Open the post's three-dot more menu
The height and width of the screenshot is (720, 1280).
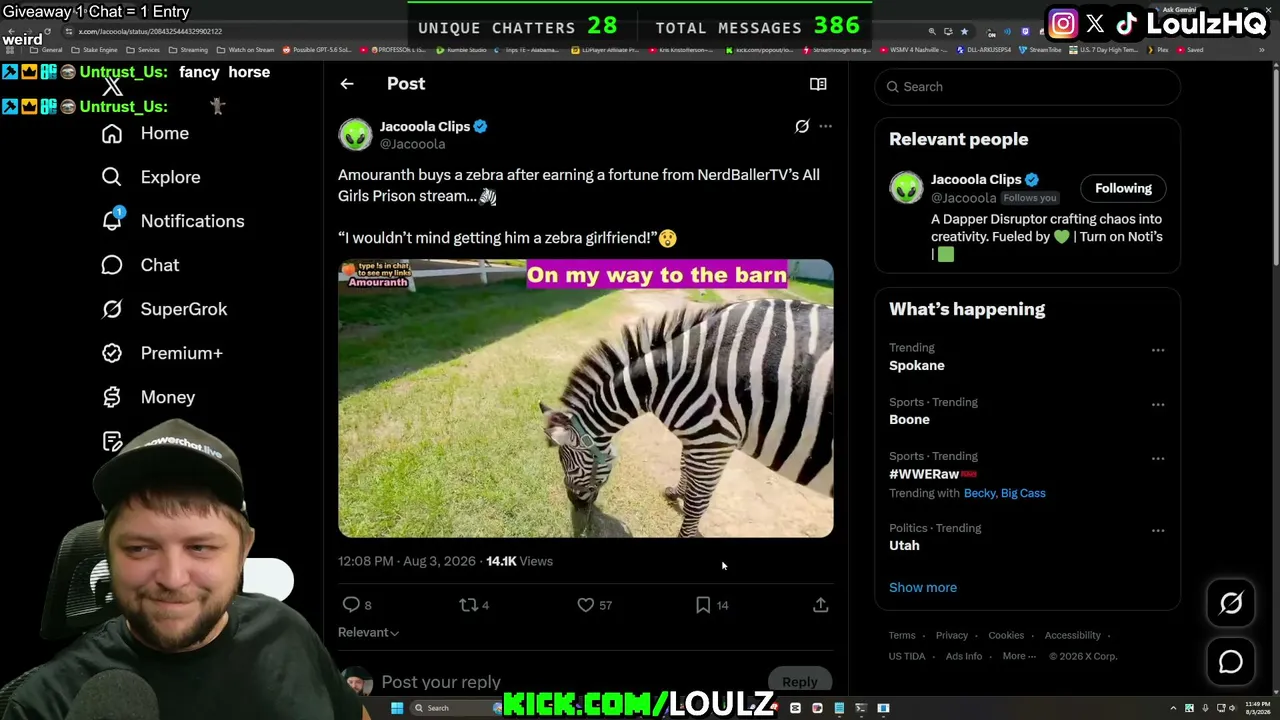[825, 126]
